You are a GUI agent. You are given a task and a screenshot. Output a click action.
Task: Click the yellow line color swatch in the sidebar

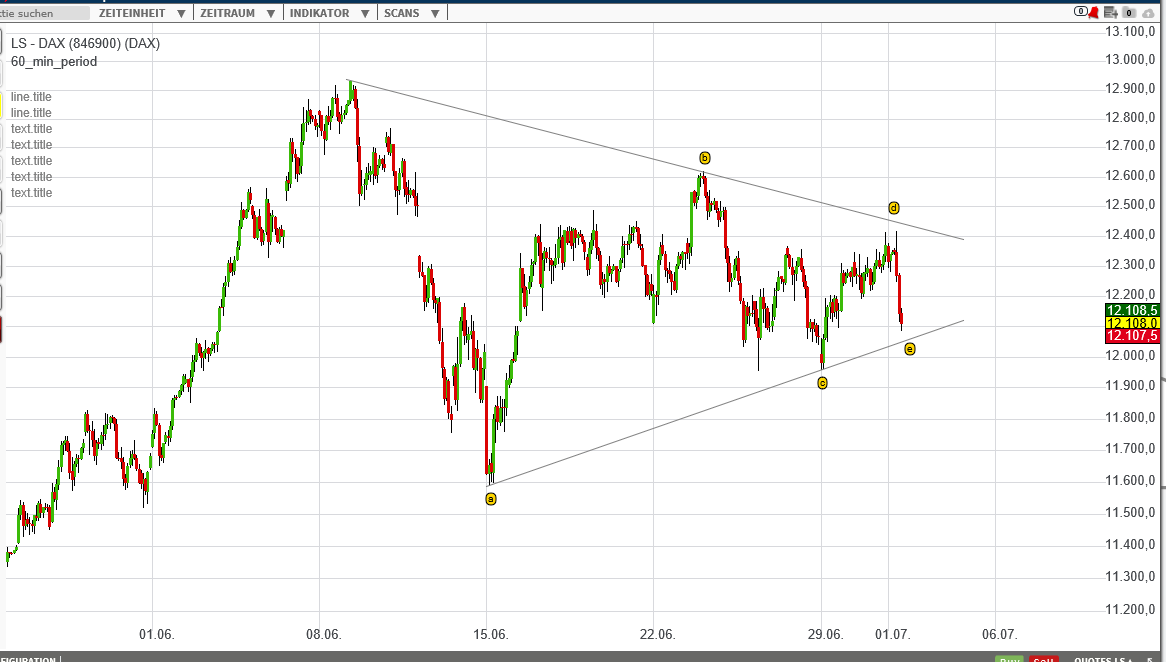point(2,104)
